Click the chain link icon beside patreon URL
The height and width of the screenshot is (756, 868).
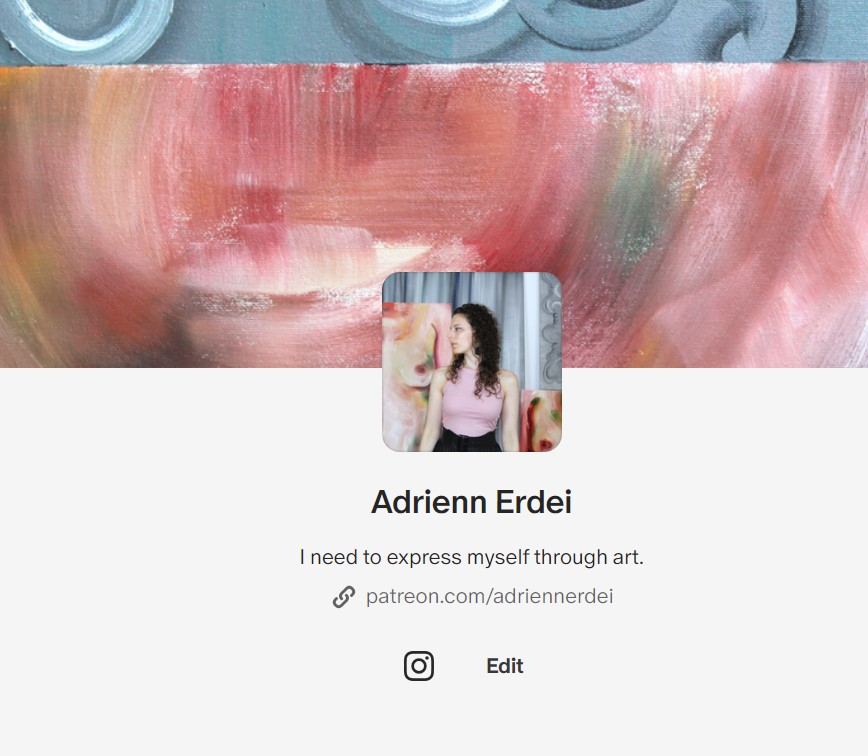pyautogui.click(x=344, y=597)
